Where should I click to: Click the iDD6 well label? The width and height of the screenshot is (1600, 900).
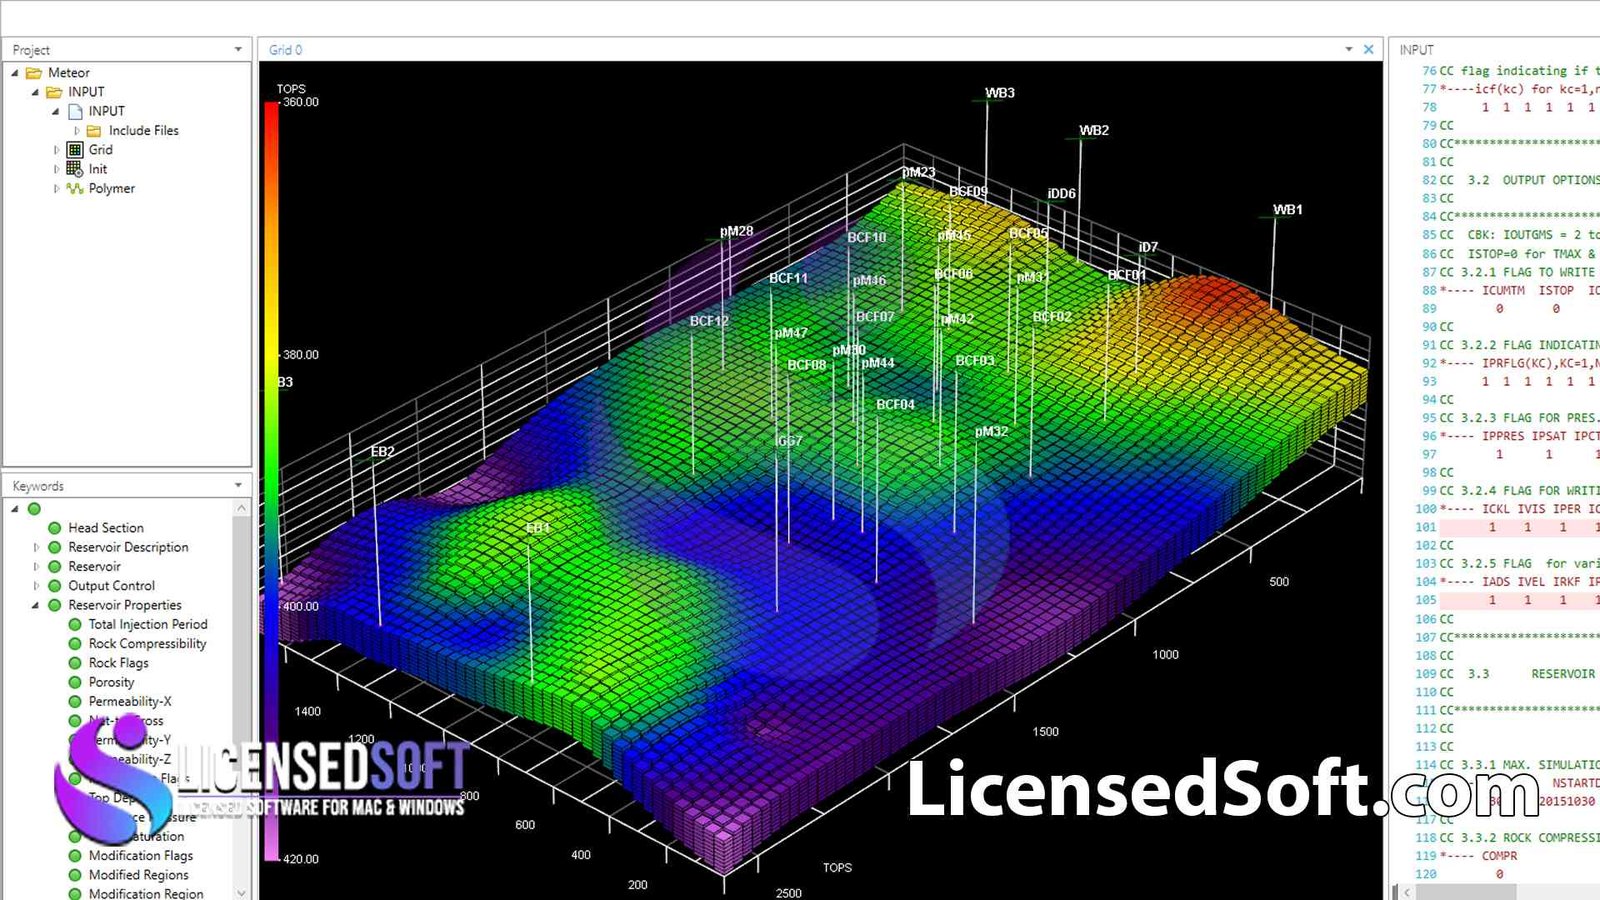(x=1062, y=194)
